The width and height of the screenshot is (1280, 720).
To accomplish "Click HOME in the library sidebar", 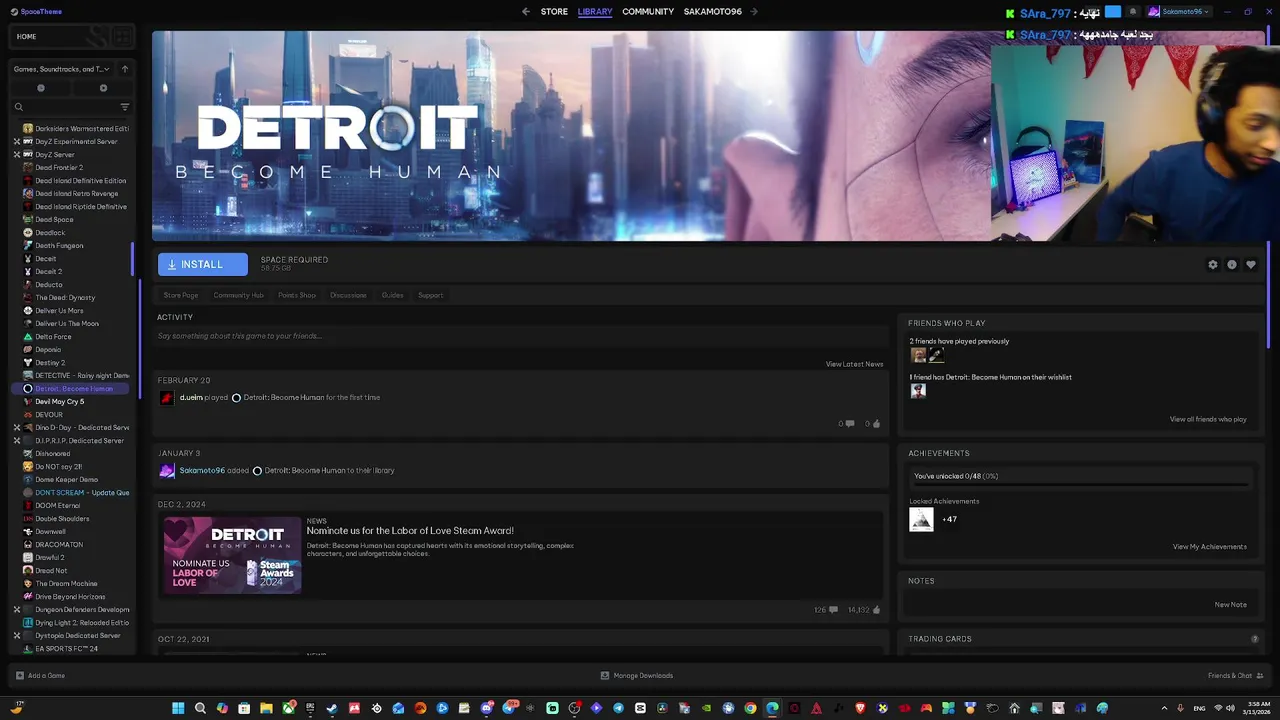I will (x=27, y=36).
